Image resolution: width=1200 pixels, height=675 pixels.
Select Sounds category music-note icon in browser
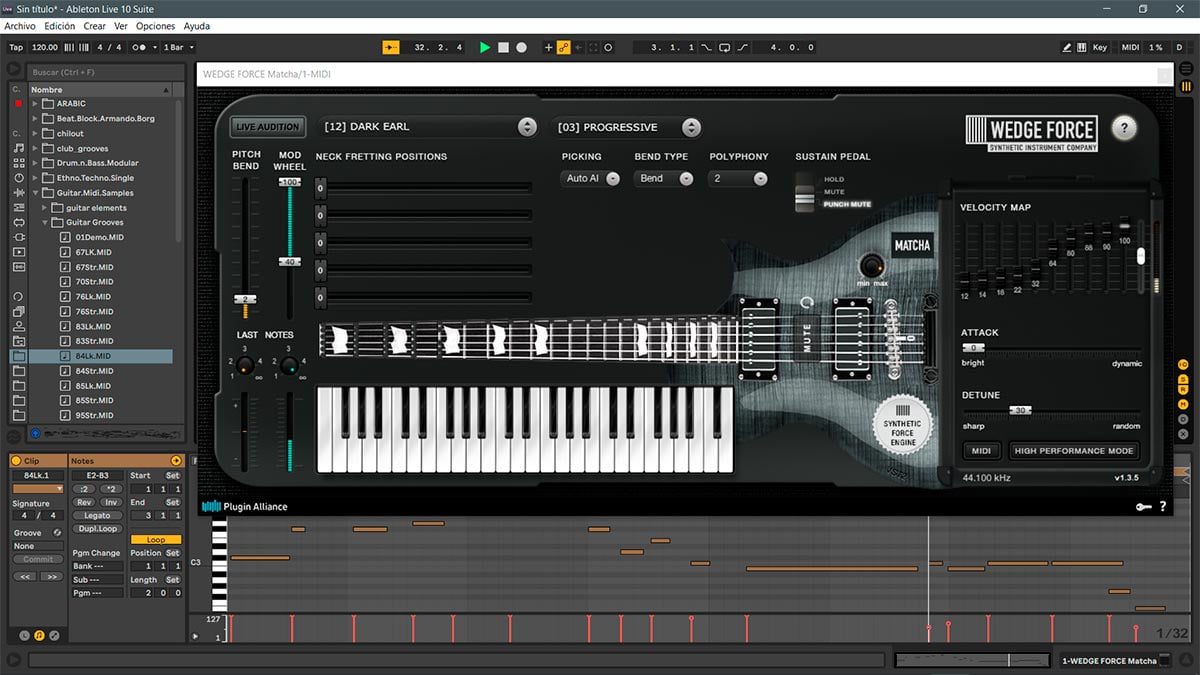coord(18,148)
